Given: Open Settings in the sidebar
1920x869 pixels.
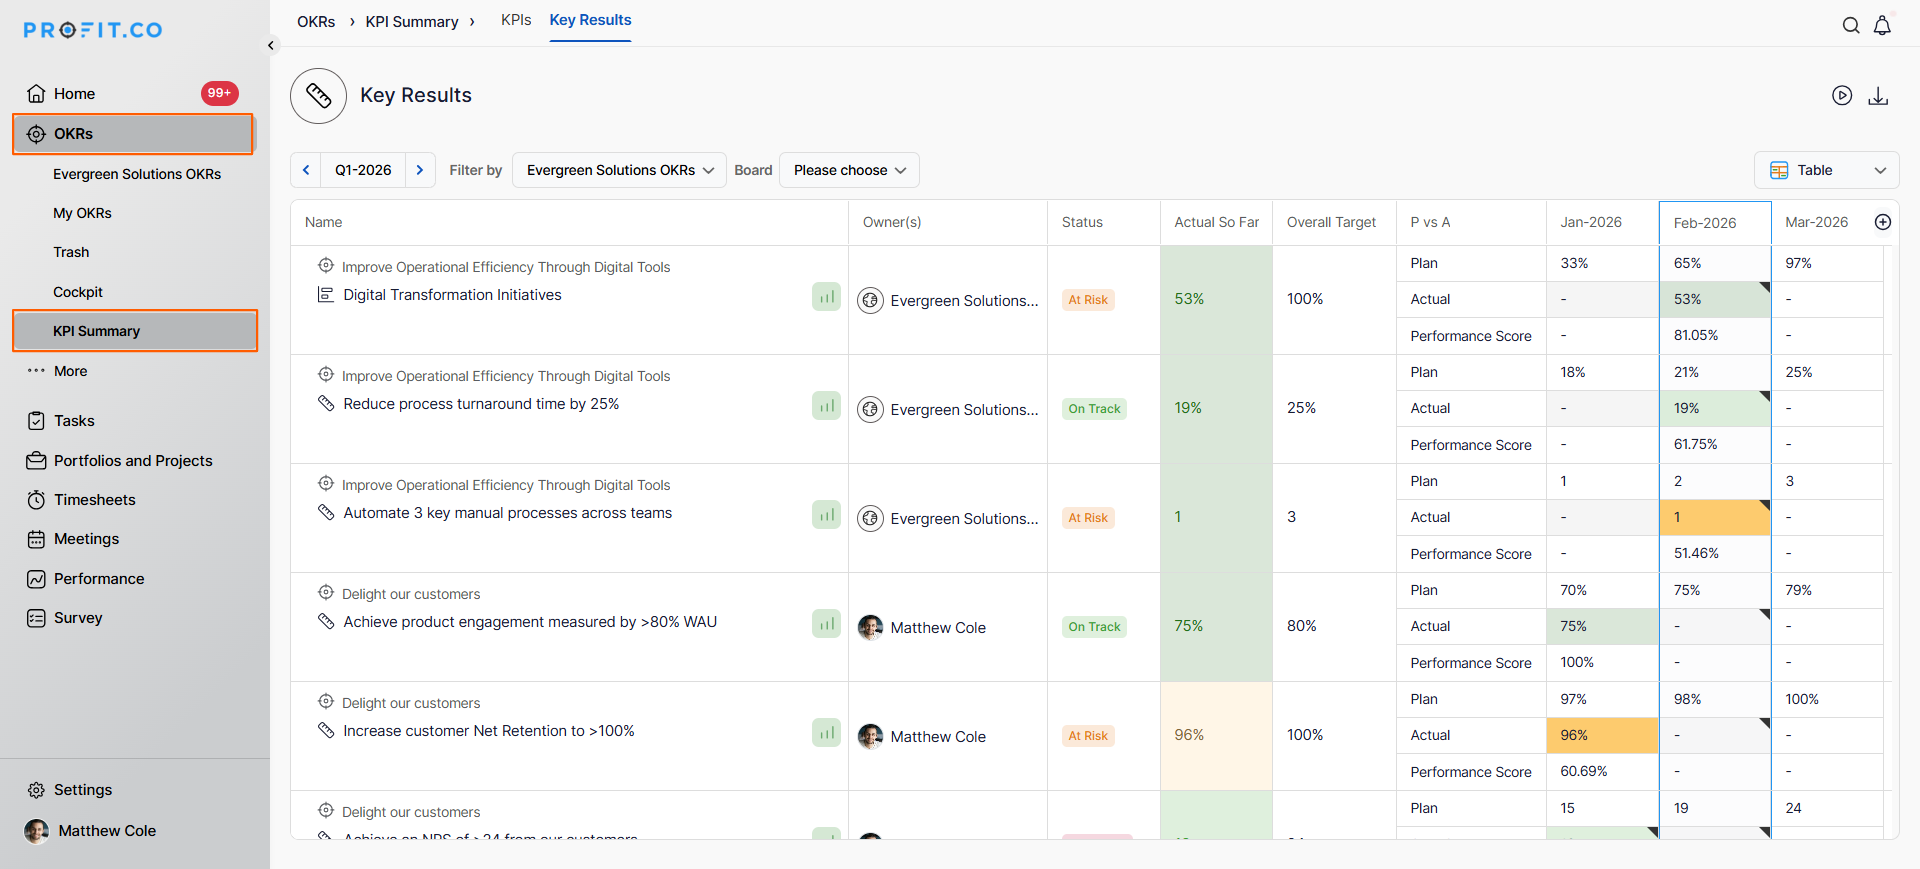Looking at the screenshot, I should coord(82,790).
